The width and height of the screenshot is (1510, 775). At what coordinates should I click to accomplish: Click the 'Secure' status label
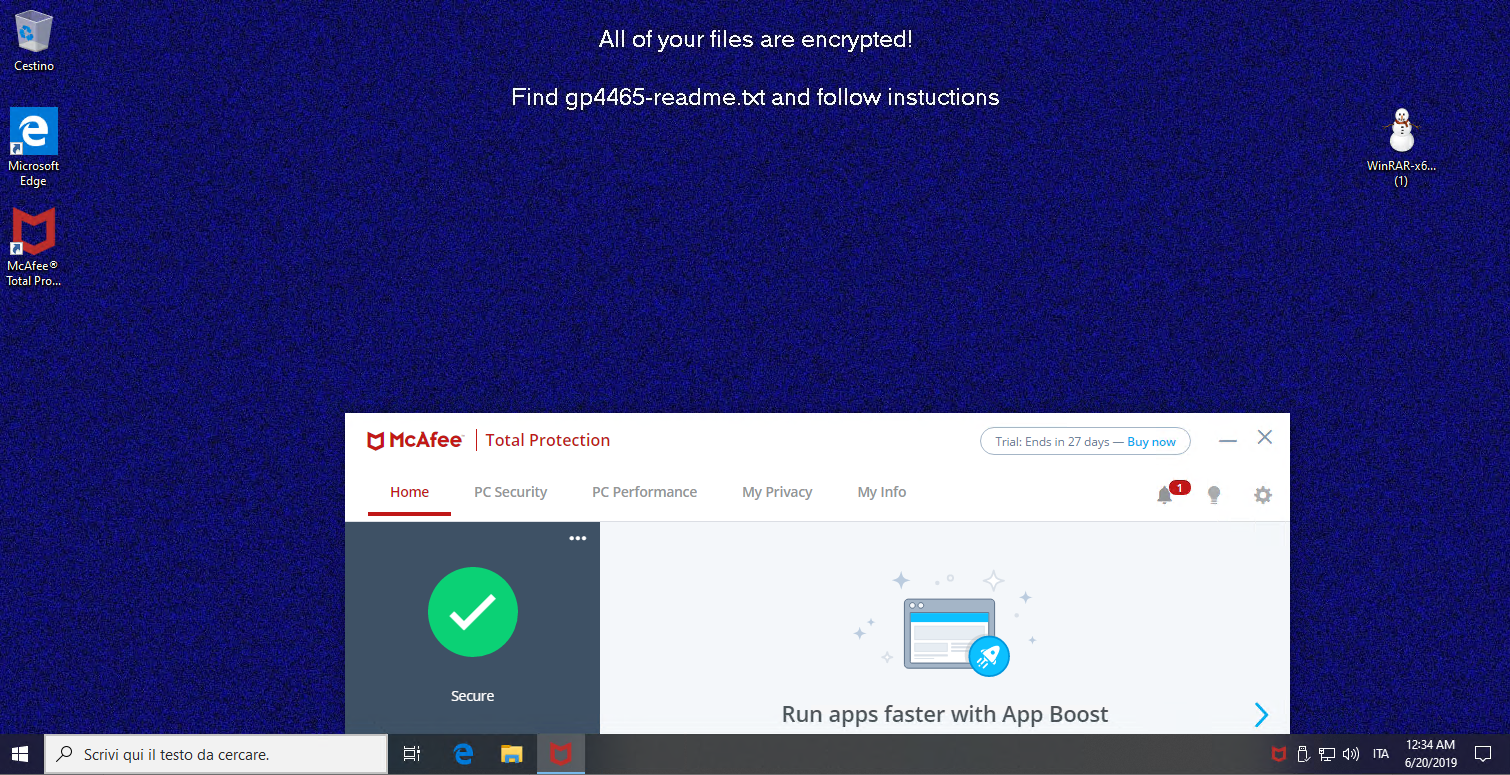coord(473,696)
